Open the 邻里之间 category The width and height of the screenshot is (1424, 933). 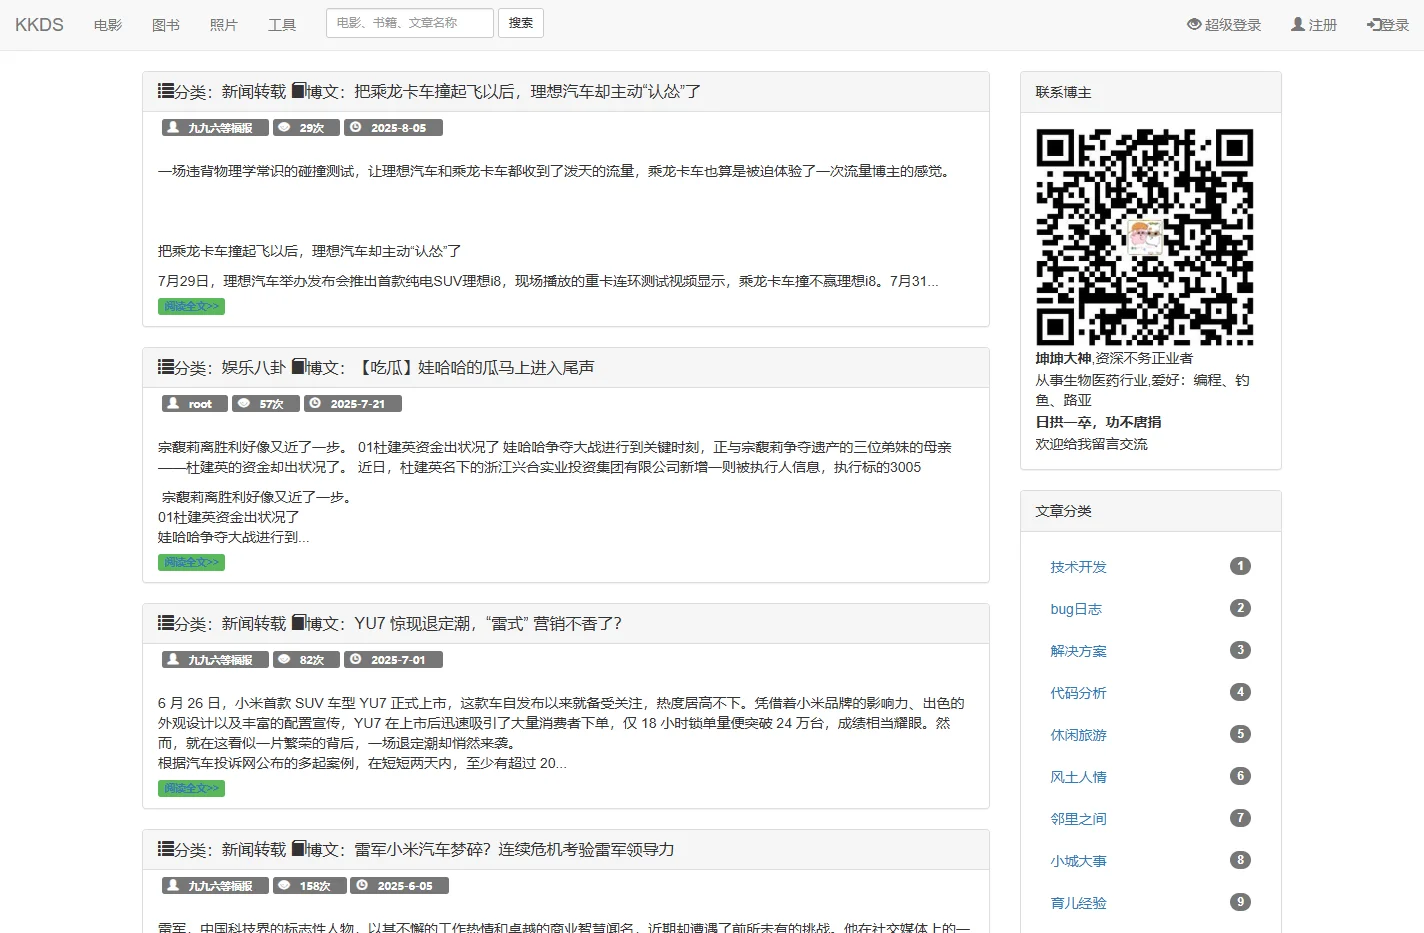click(x=1078, y=819)
